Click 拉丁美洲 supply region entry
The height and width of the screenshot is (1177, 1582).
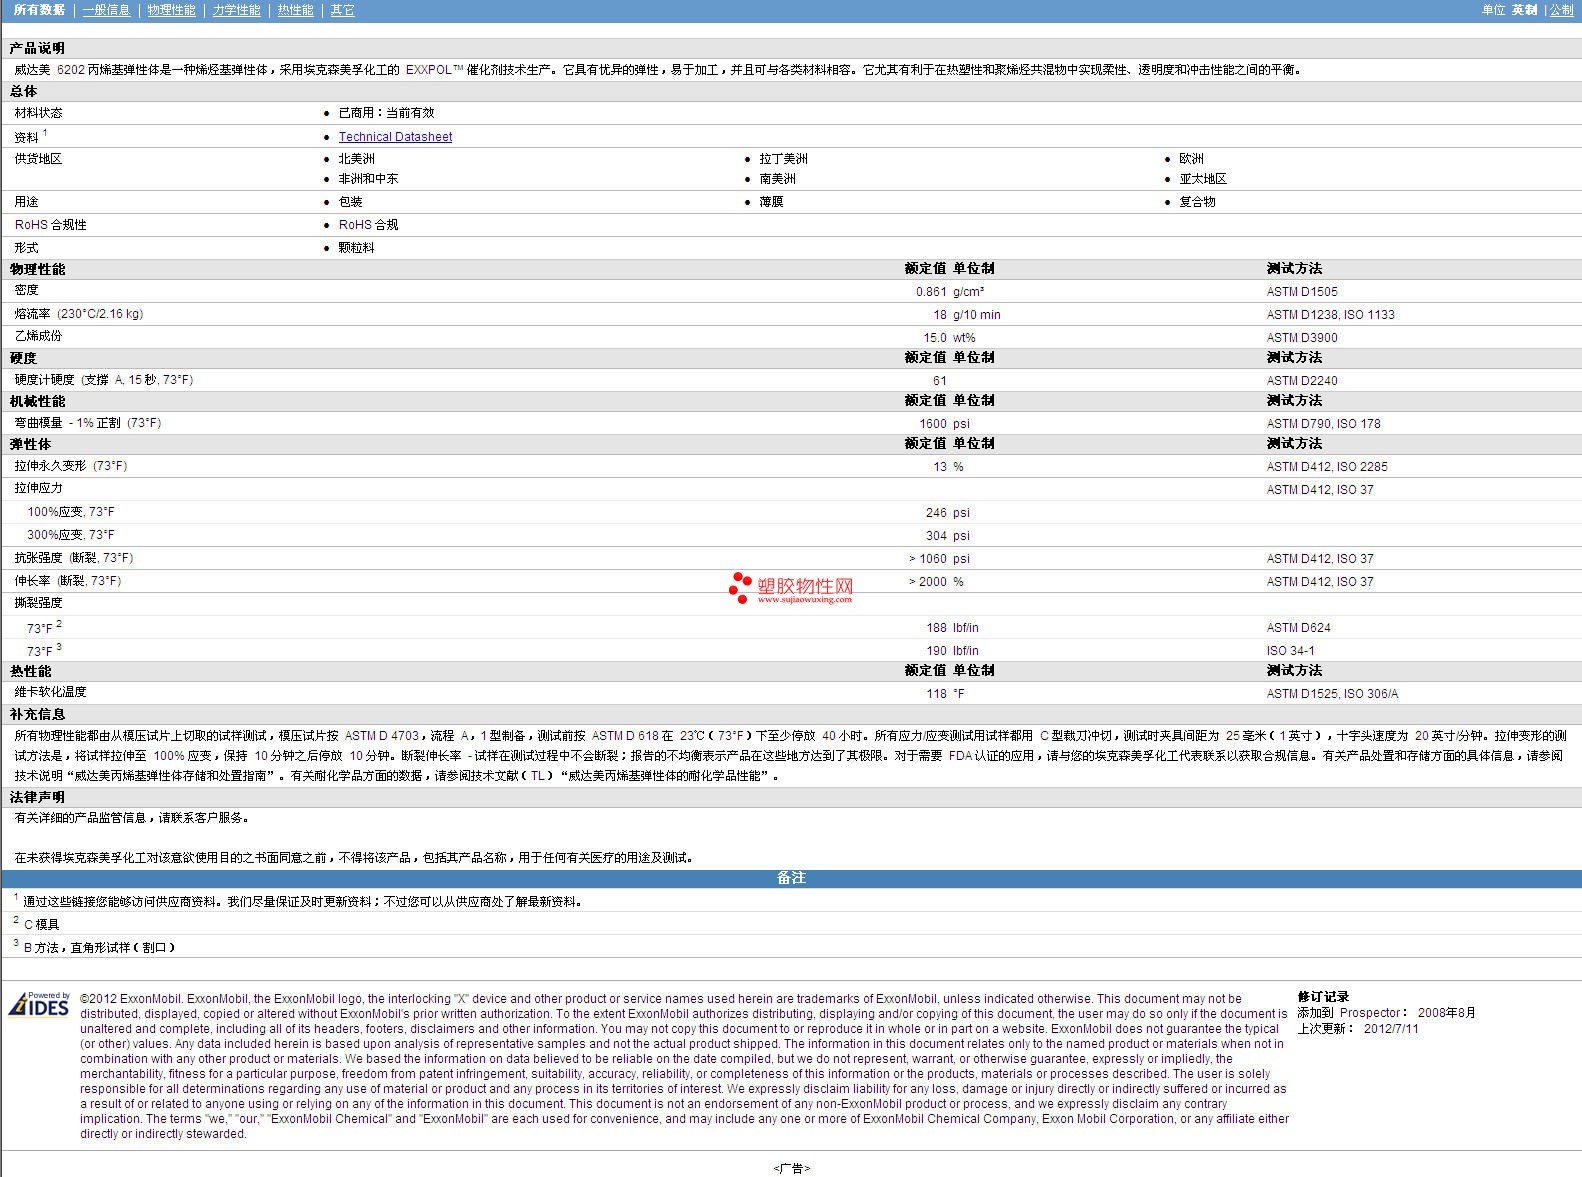(x=783, y=159)
